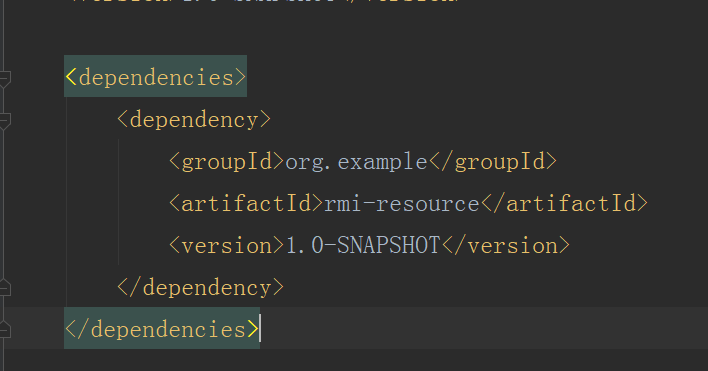Place cursor in highlighted opening dependencies tag
708x371 pixels.
click(x=155, y=77)
